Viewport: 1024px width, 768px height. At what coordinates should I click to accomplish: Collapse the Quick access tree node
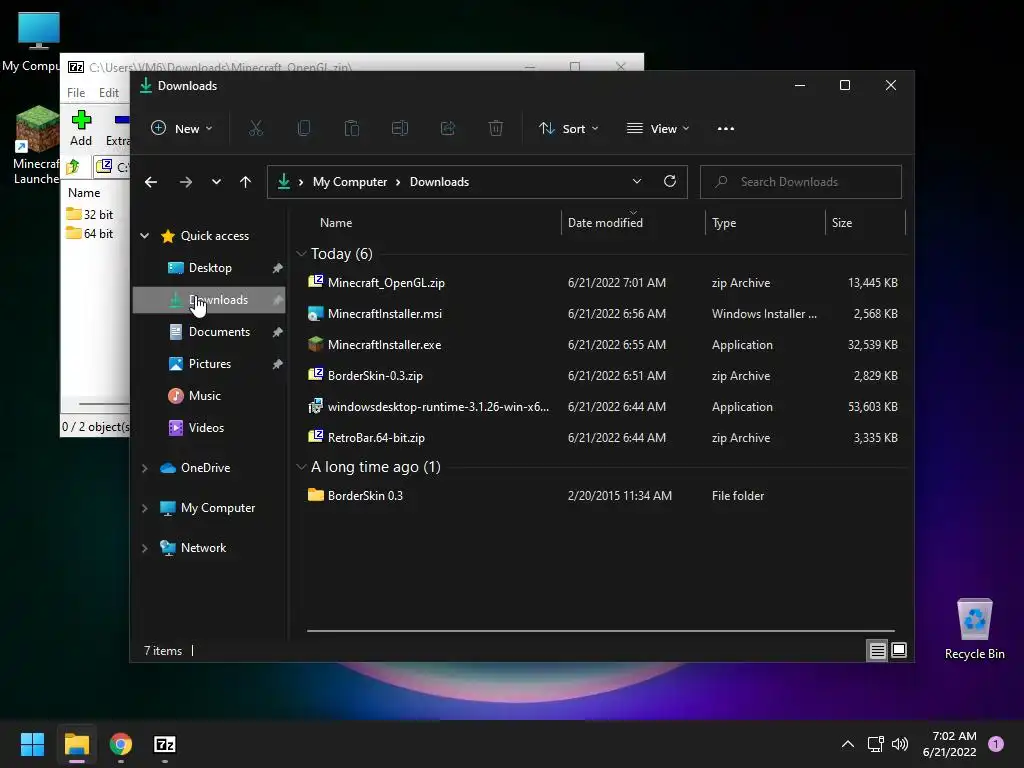coord(144,236)
